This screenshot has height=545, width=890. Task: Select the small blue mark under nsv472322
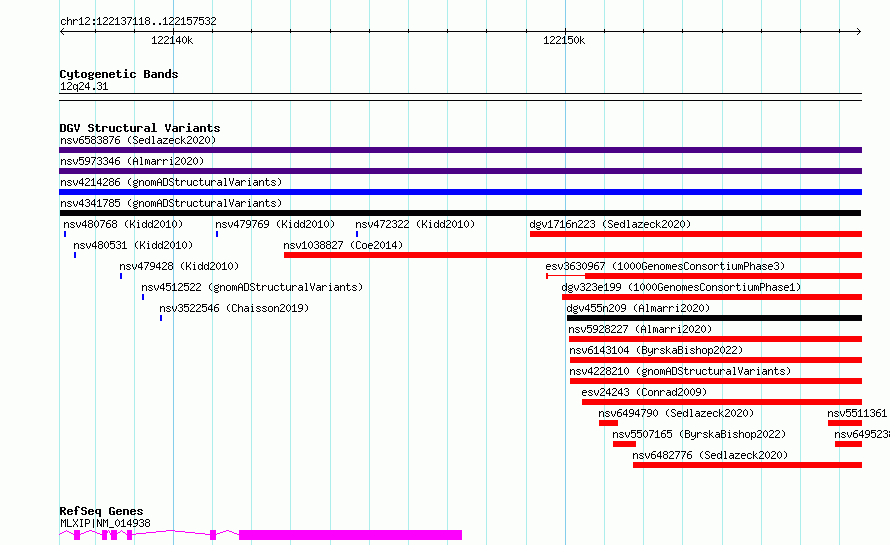point(357,234)
